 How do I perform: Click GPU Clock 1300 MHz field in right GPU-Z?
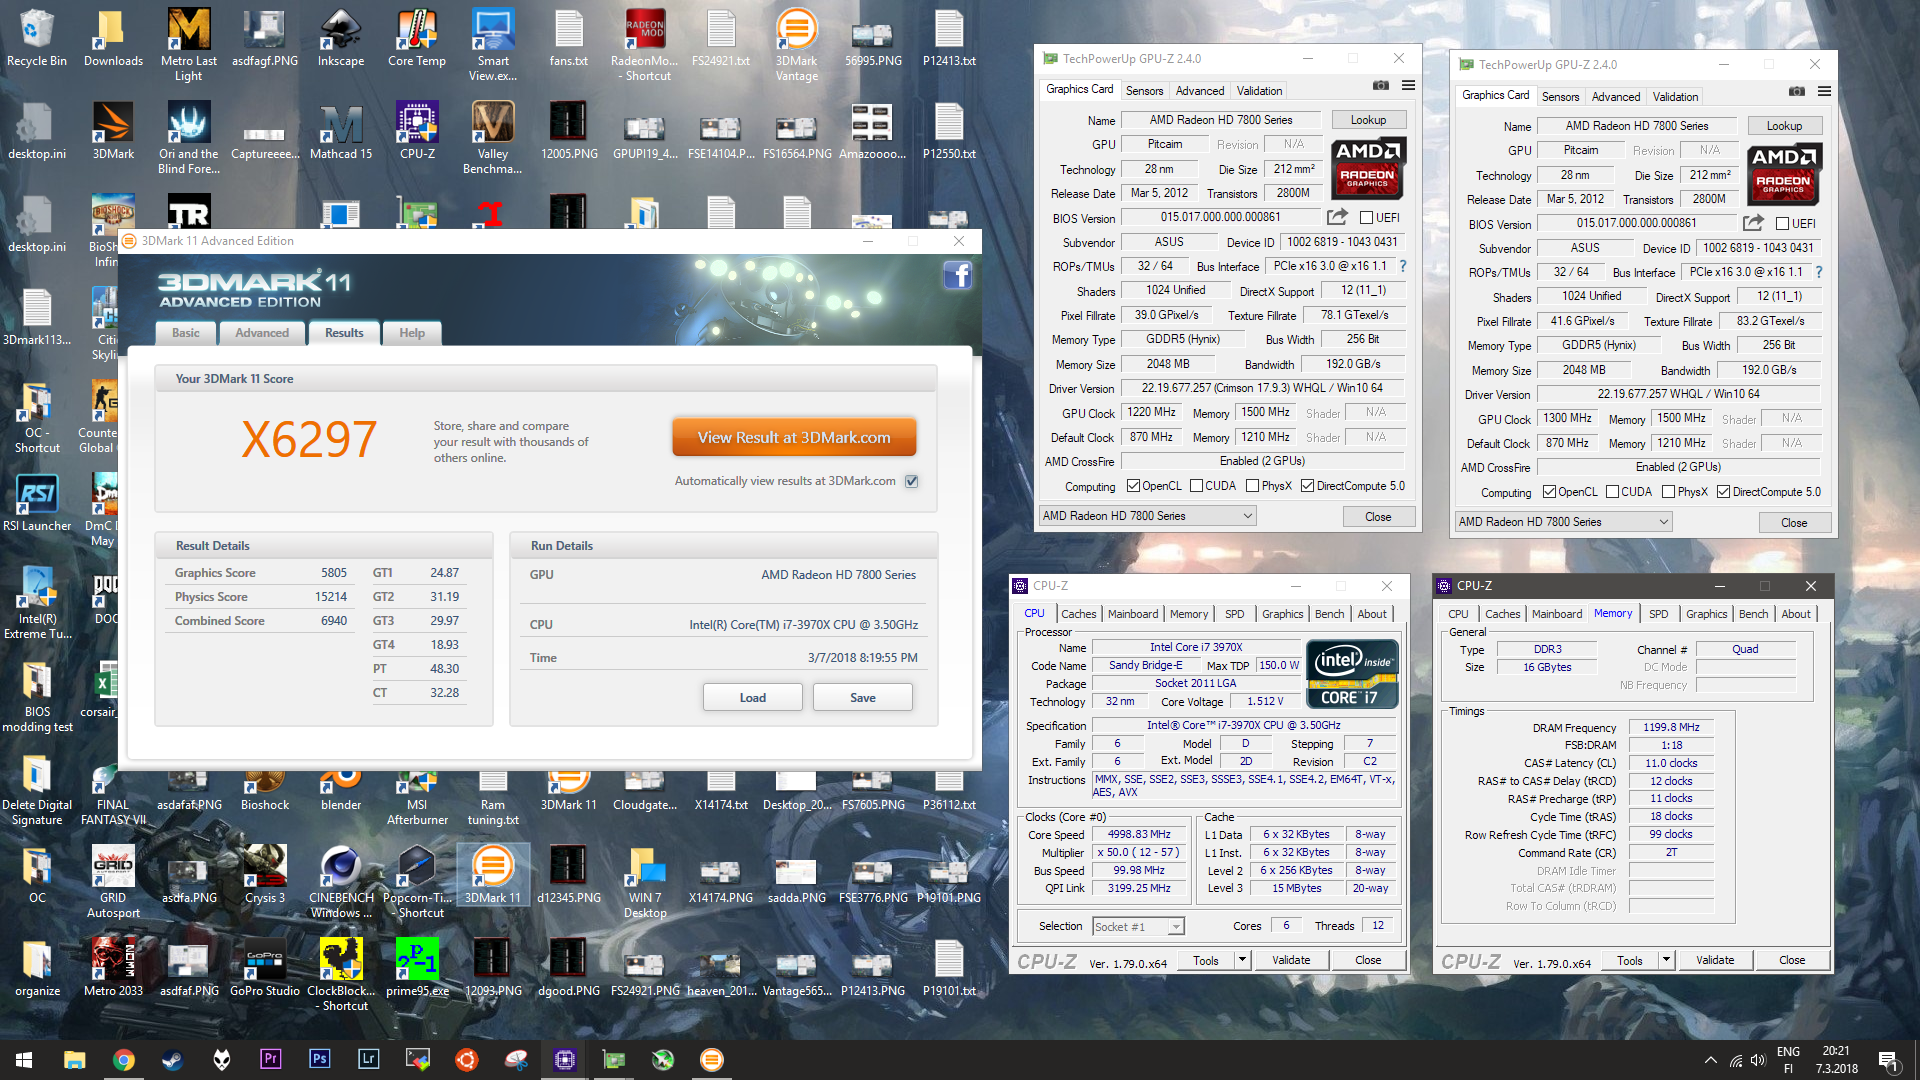[1567, 419]
